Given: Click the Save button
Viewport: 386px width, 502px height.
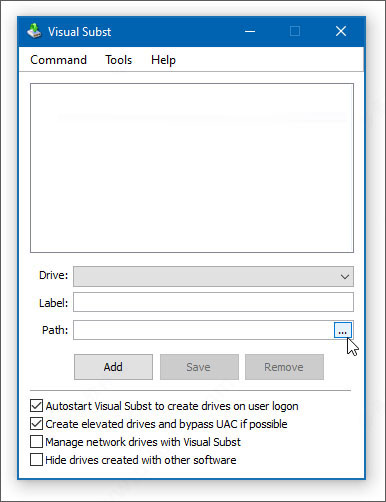Looking at the screenshot, I should [199, 367].
